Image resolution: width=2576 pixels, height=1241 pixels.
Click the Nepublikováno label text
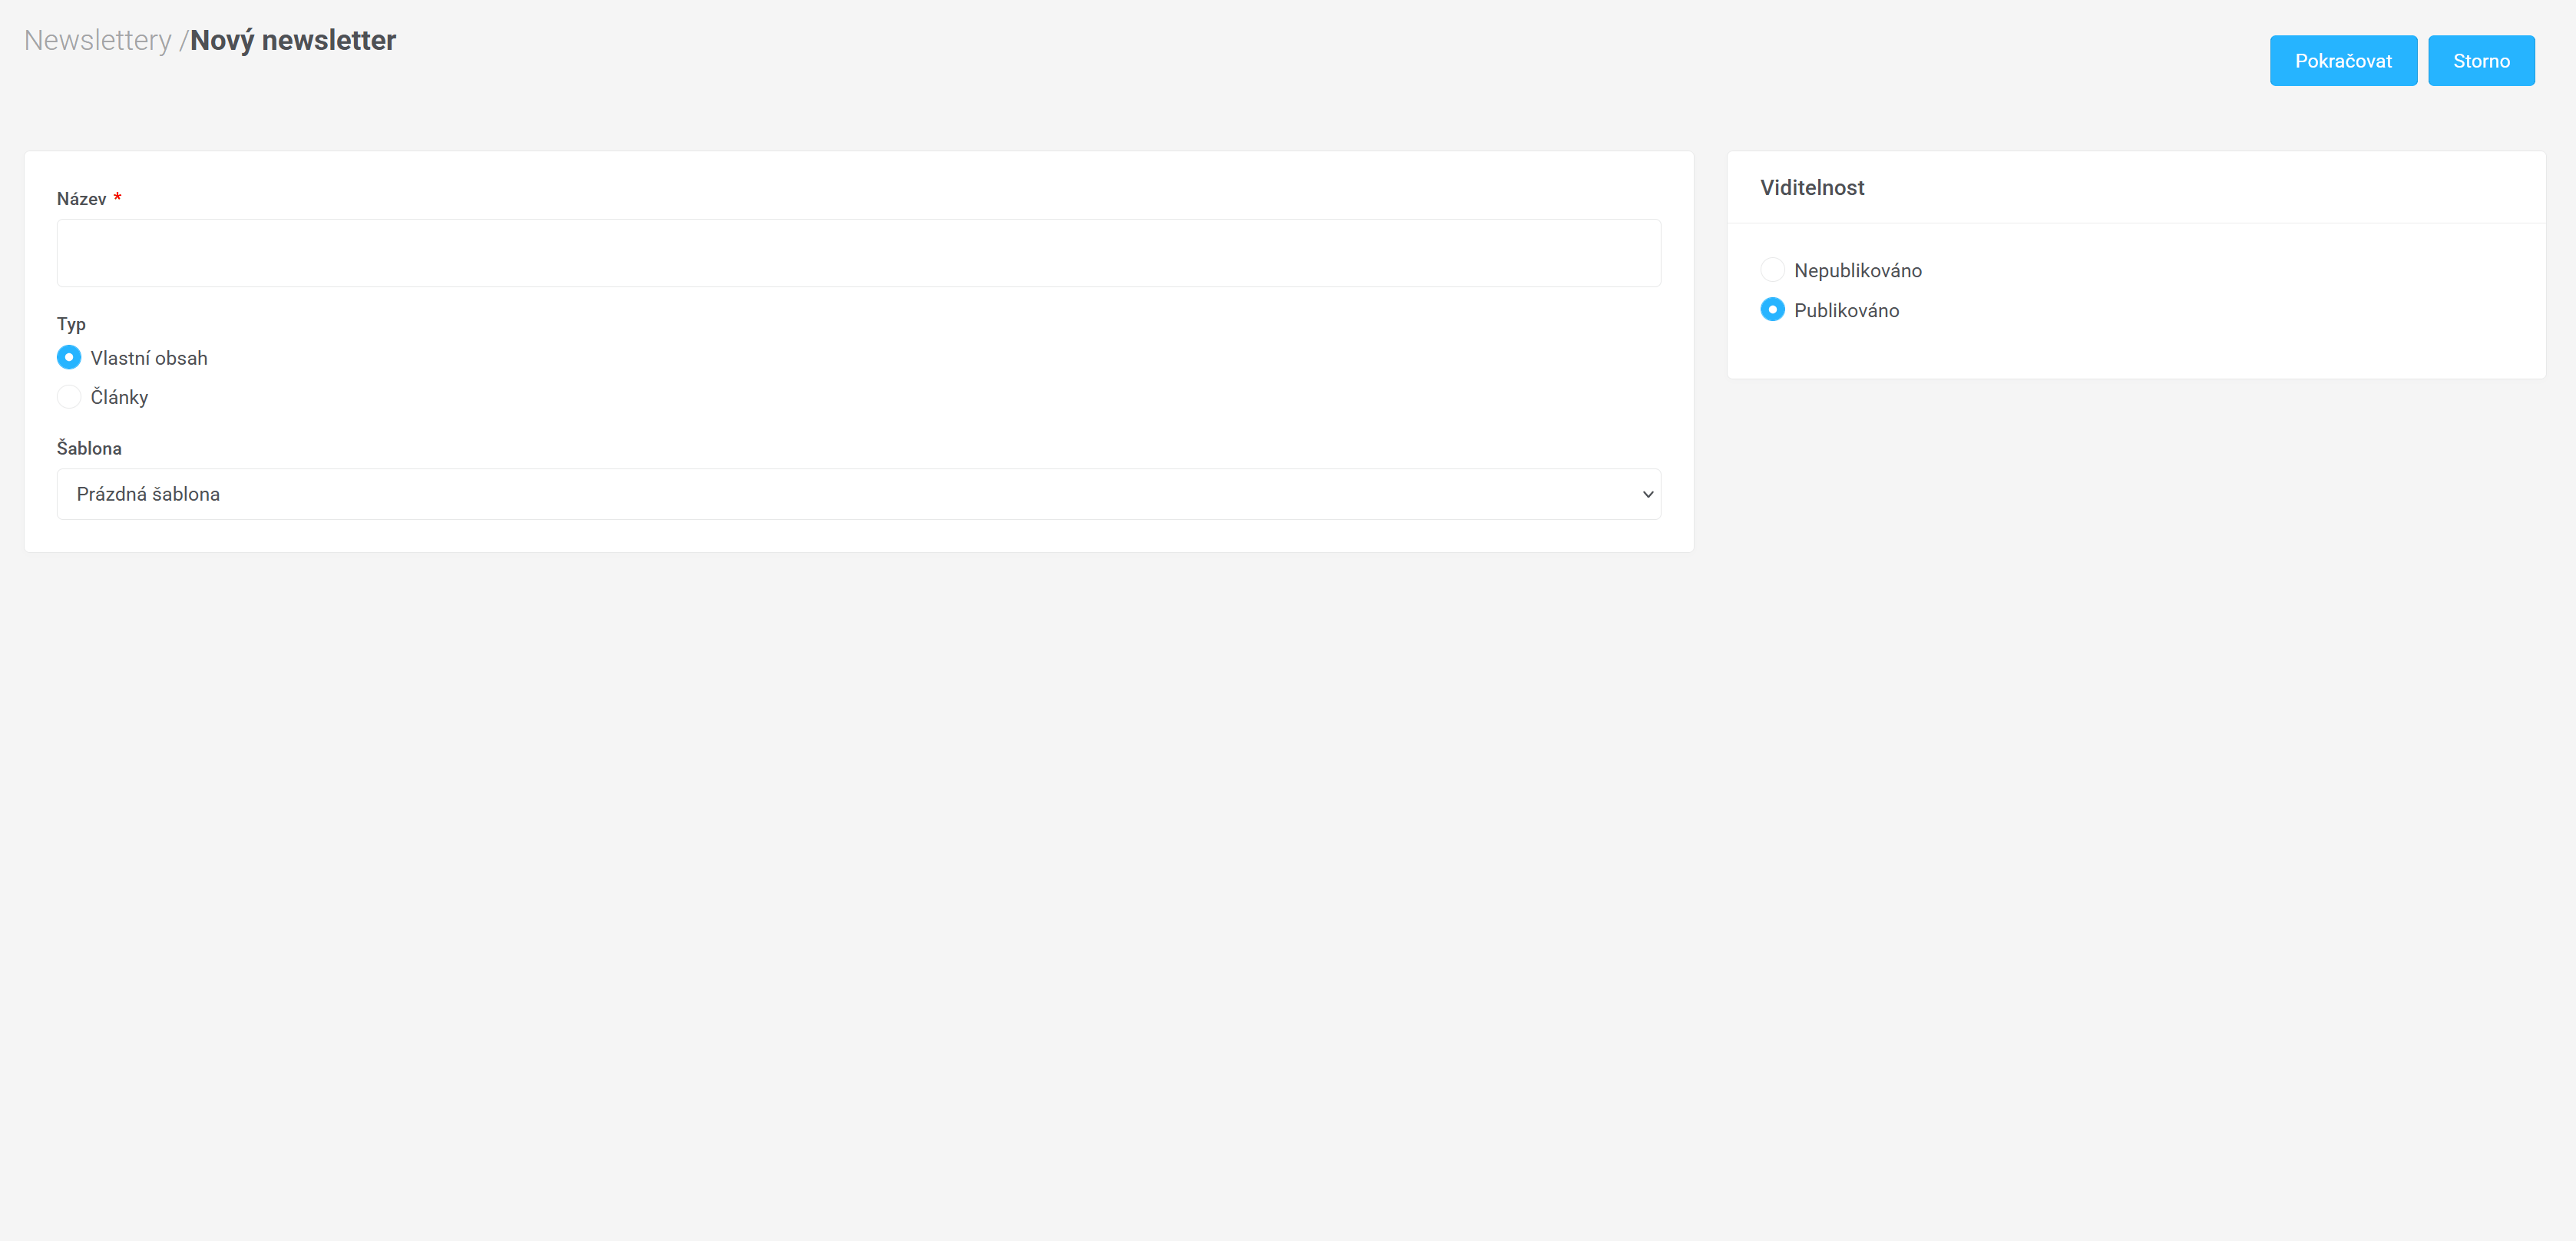pyautogui.click(x=1857, y=271)
